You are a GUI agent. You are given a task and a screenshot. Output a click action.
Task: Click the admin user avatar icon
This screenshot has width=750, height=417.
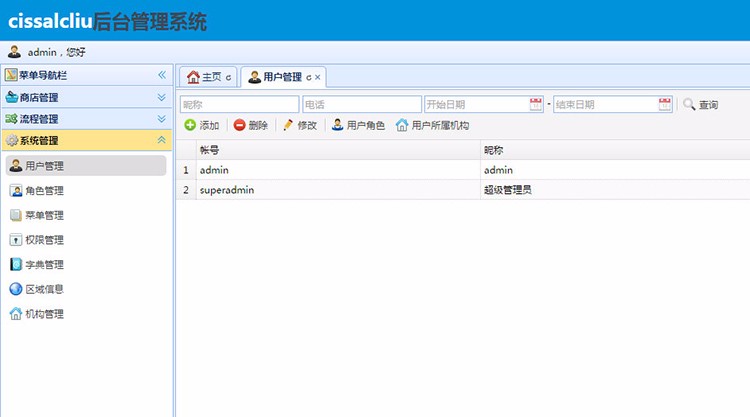point(14,52)
